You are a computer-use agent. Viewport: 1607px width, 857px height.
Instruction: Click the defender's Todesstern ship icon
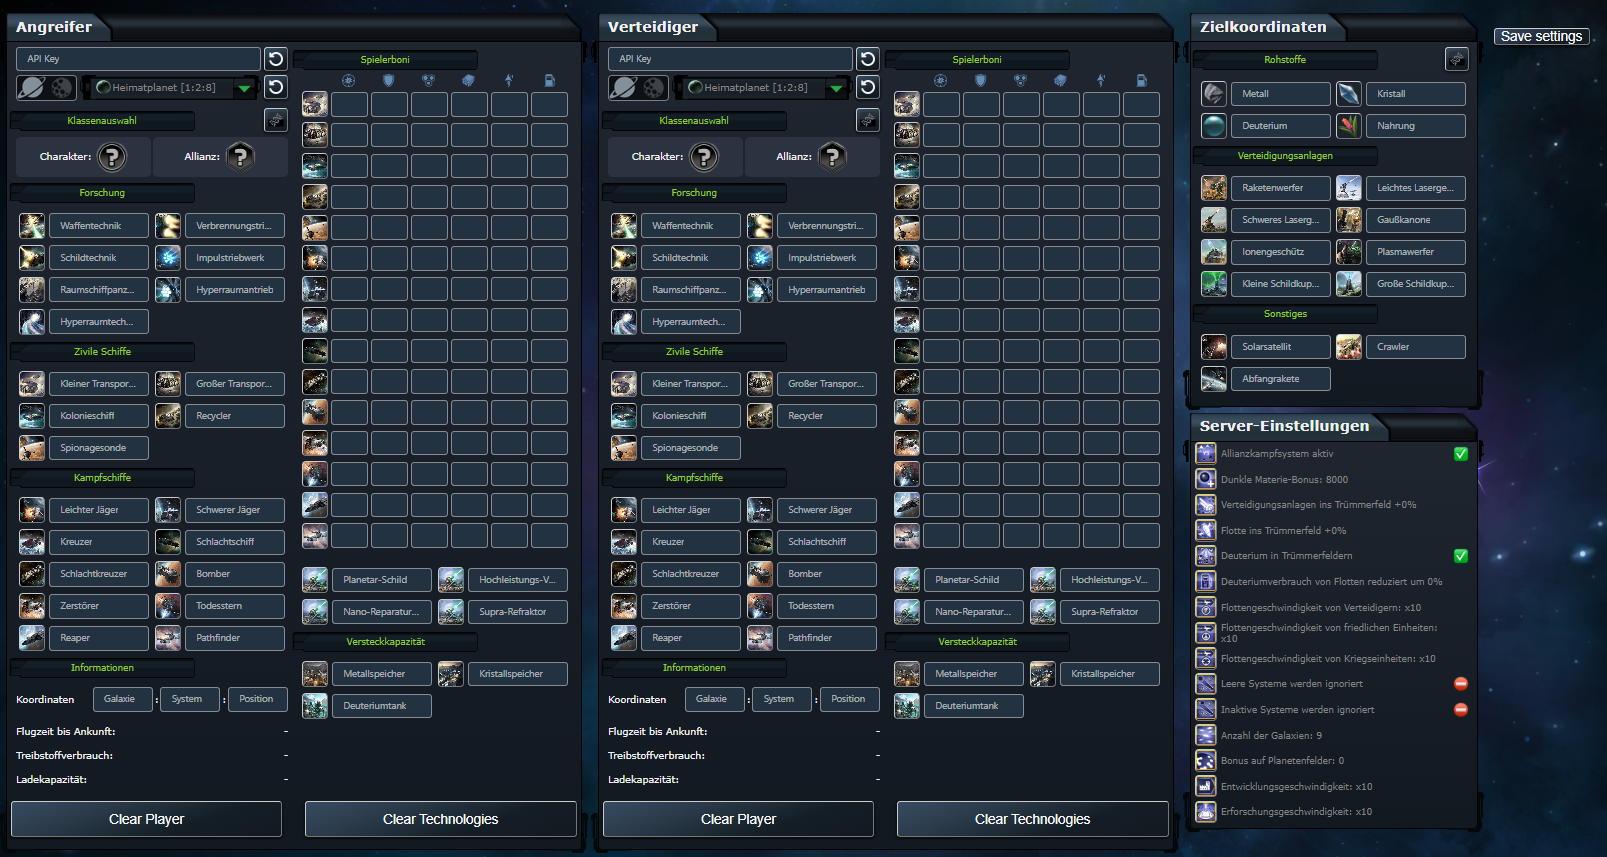click(x=760, y=606)
